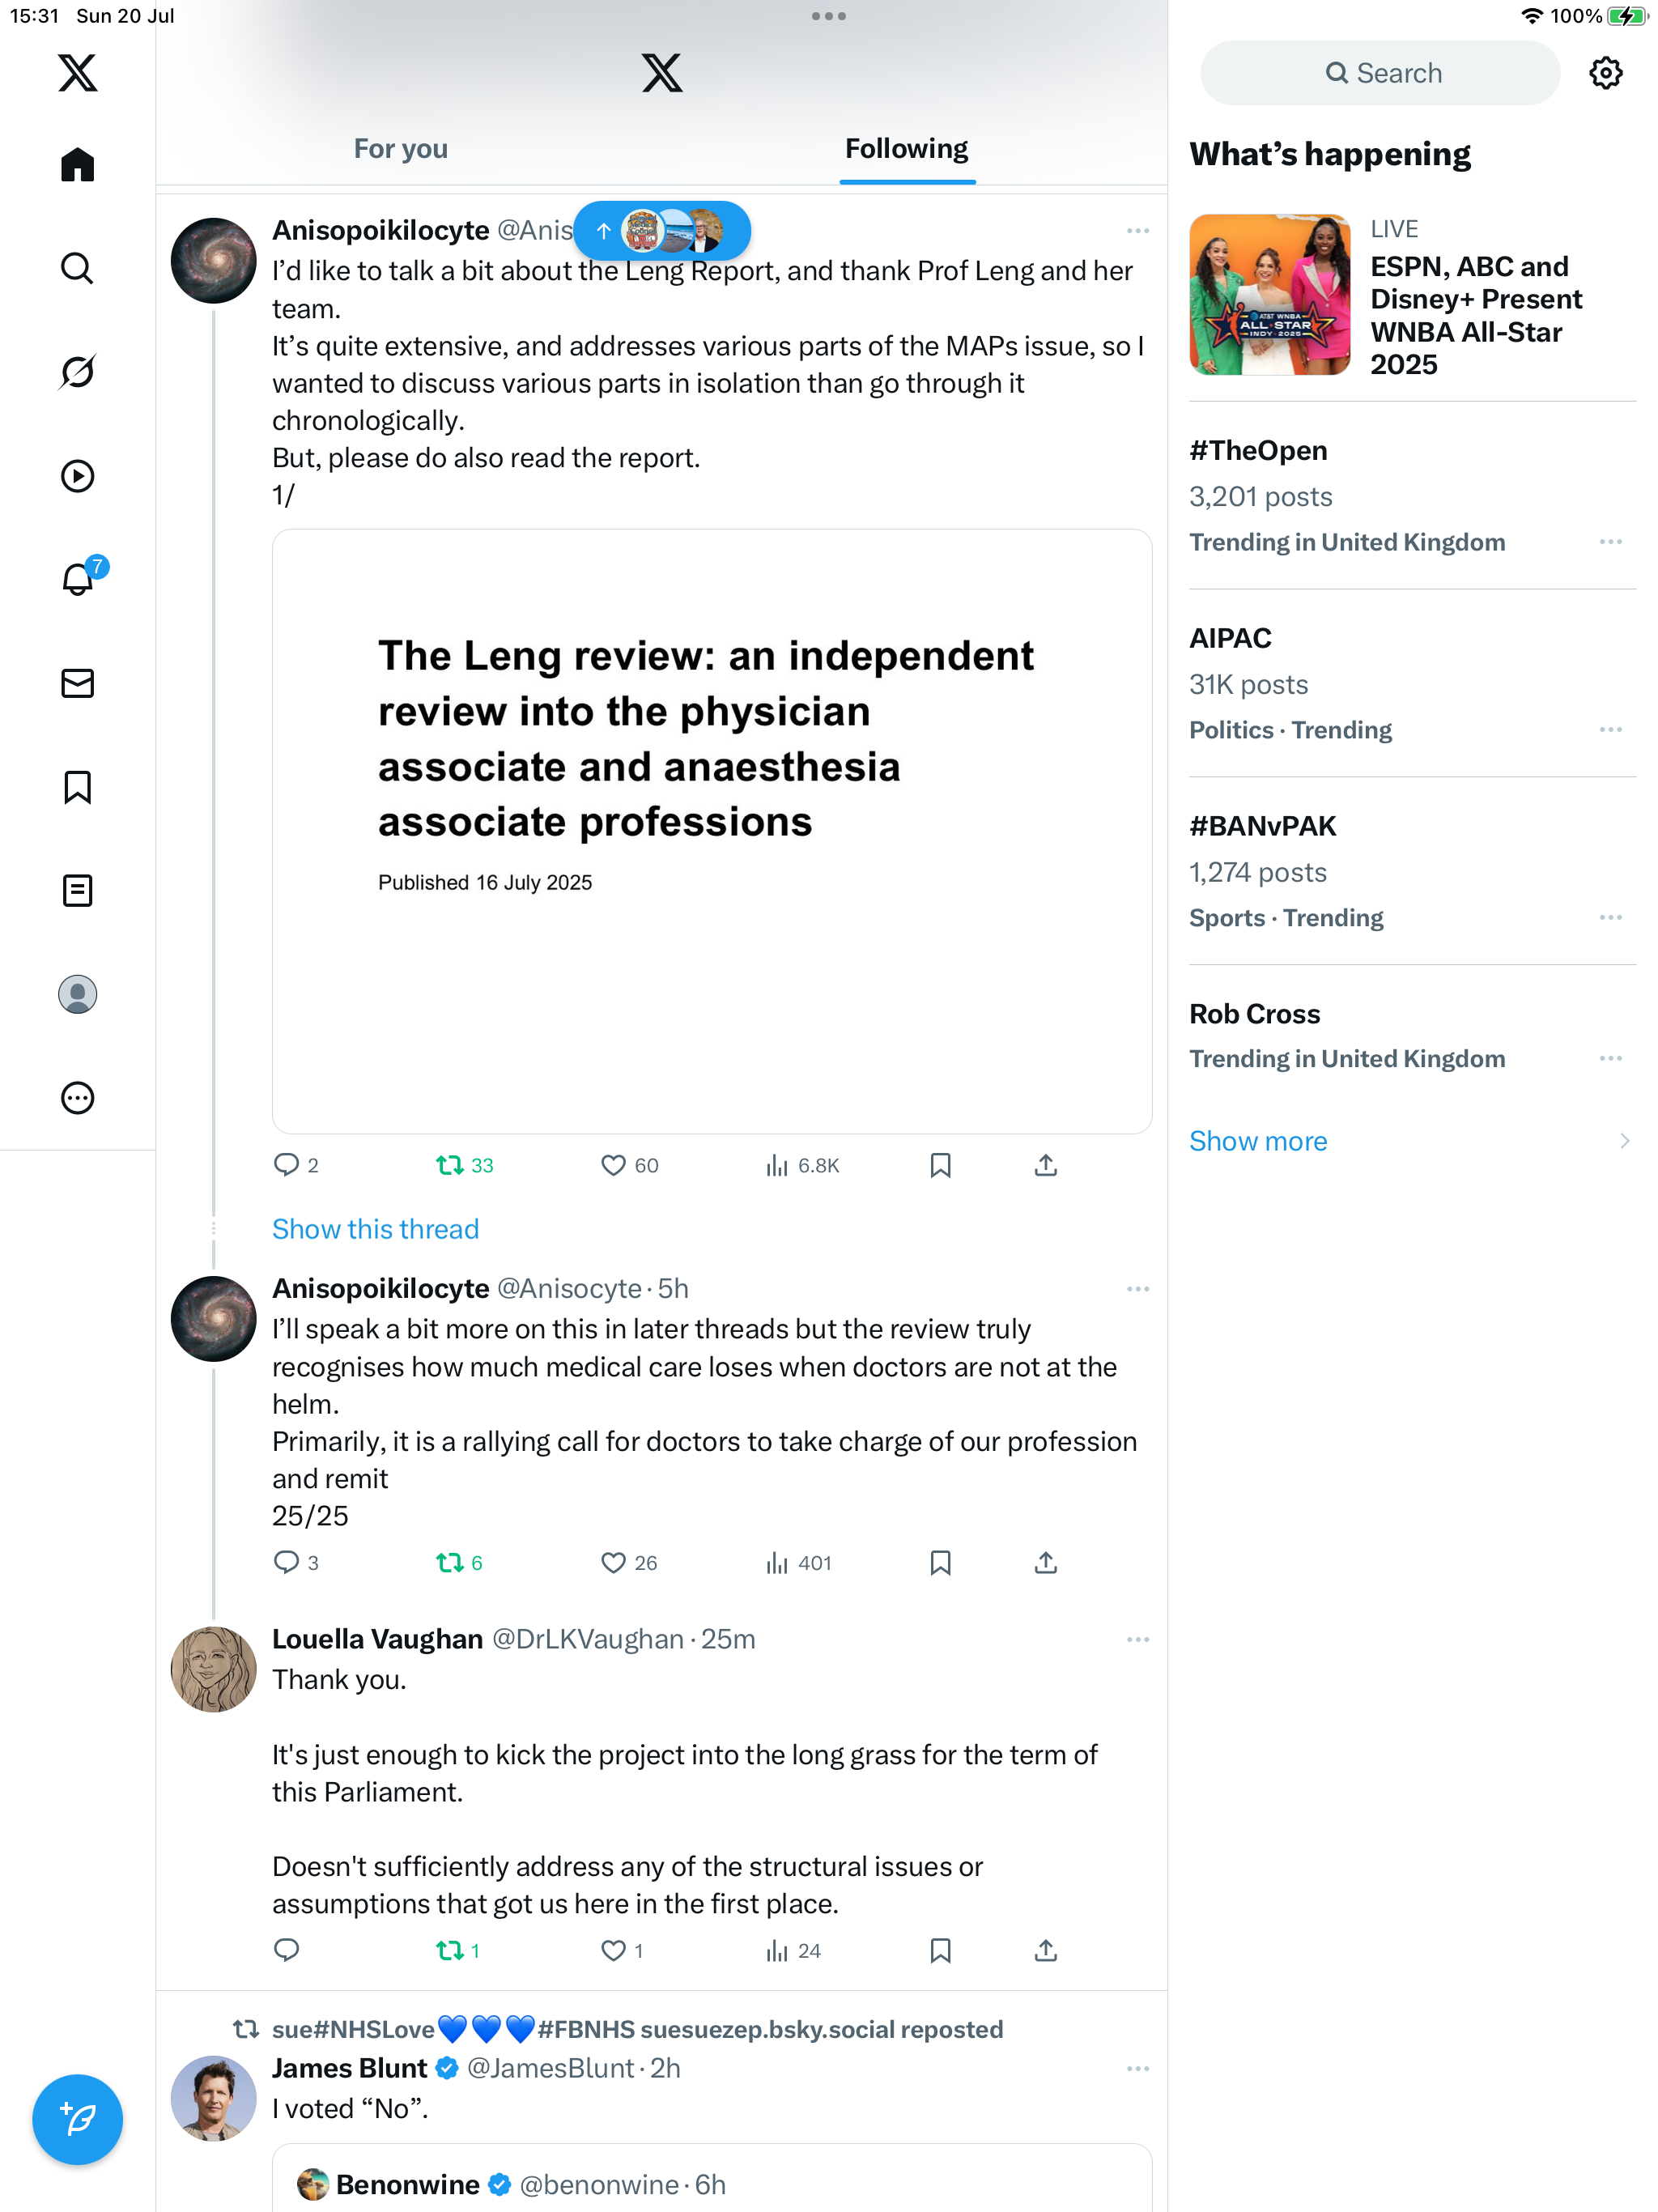Tap the new posts pill with avatars
The height and width of the screenshot is (2212, 1658).
tap(662, 231)
